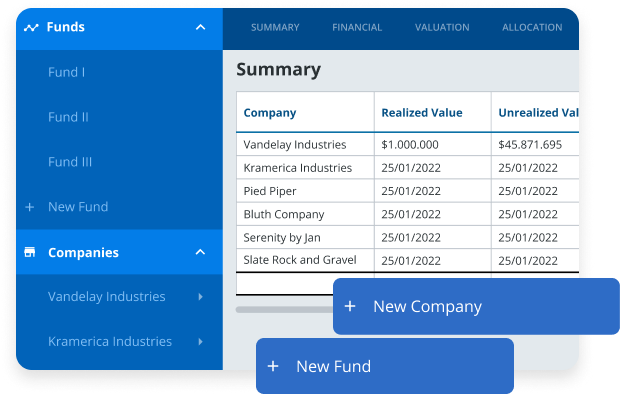
Task: Click the Funds chart line icon
Action: pyautogui.click(x=31, y=27)
